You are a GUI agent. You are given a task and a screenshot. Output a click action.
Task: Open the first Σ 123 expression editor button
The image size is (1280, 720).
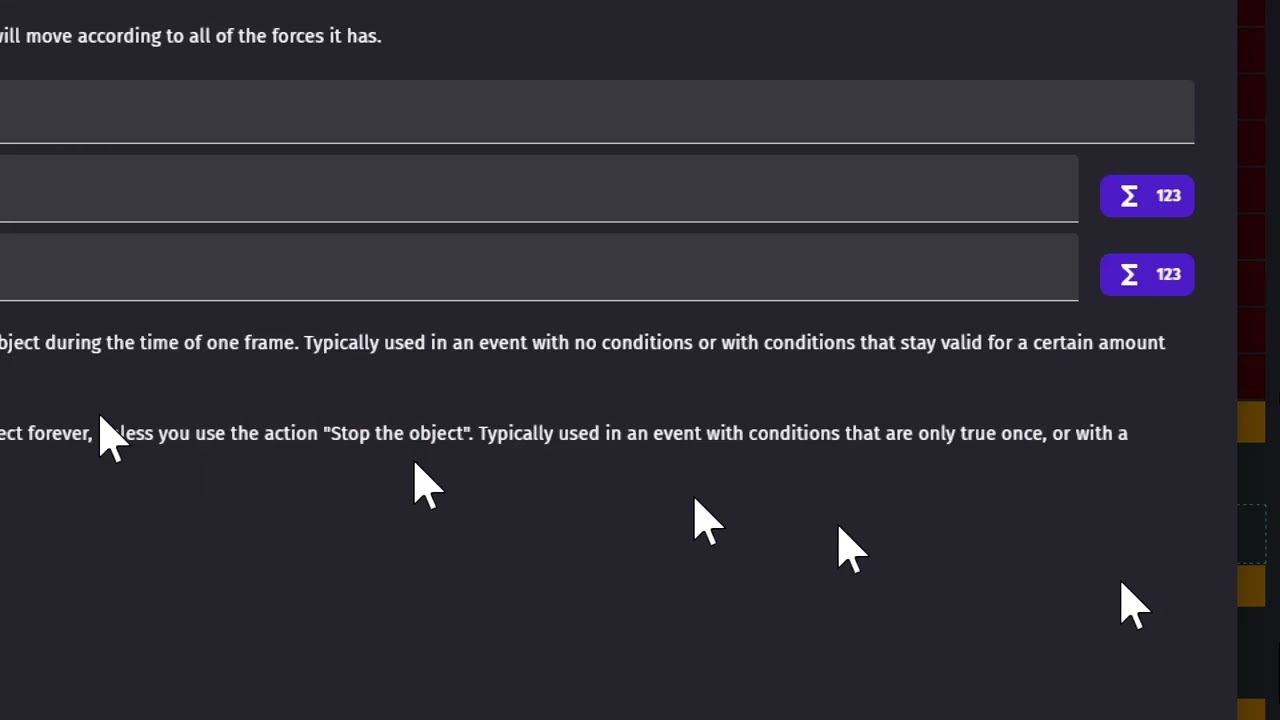(x=1146, y=196)
